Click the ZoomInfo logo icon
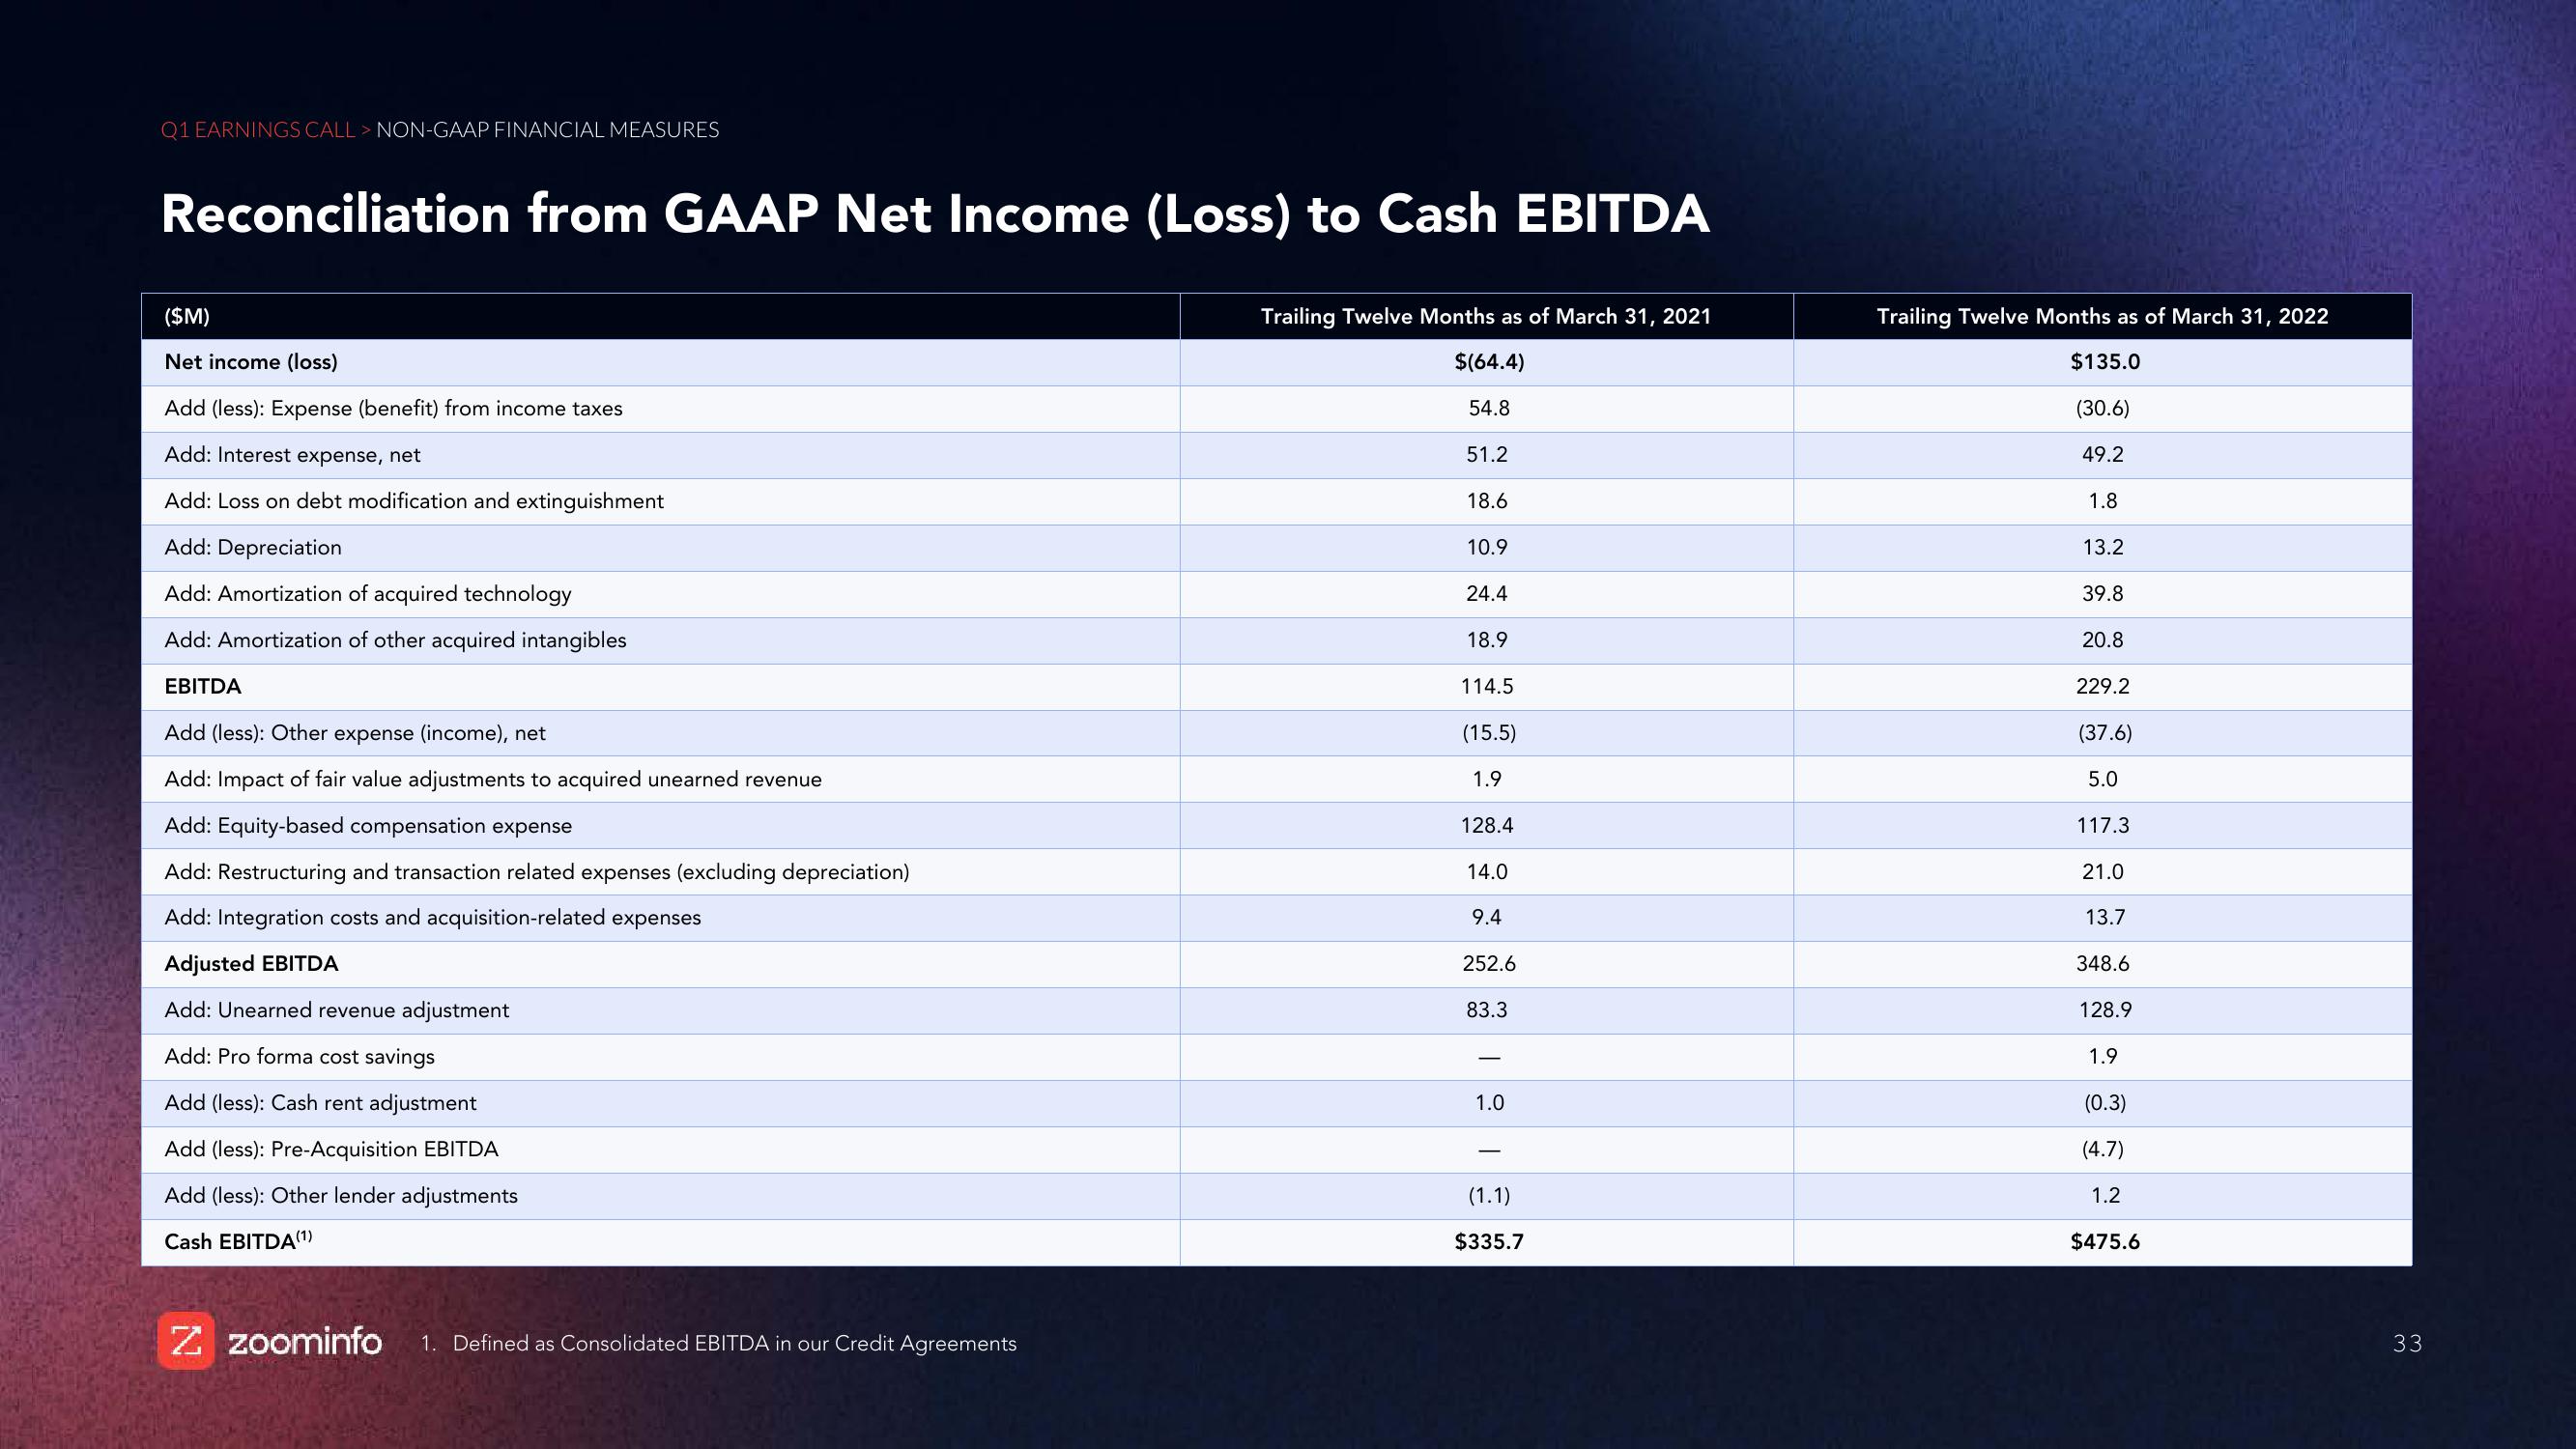The width and height of the screenshot is (2576, 1449). [186, 1340]
